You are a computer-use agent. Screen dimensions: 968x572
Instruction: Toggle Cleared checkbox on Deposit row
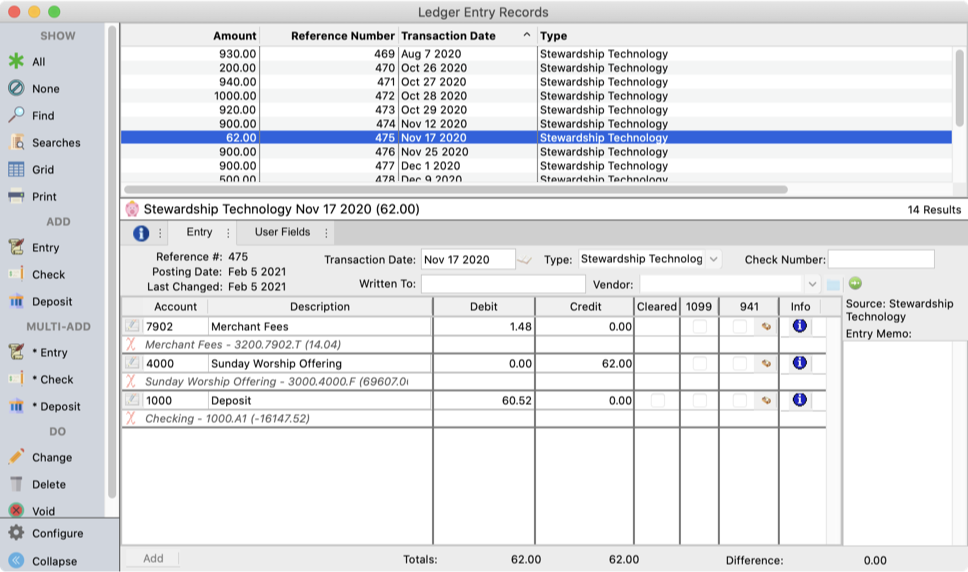pyautogui.click(x=658, y=400)
